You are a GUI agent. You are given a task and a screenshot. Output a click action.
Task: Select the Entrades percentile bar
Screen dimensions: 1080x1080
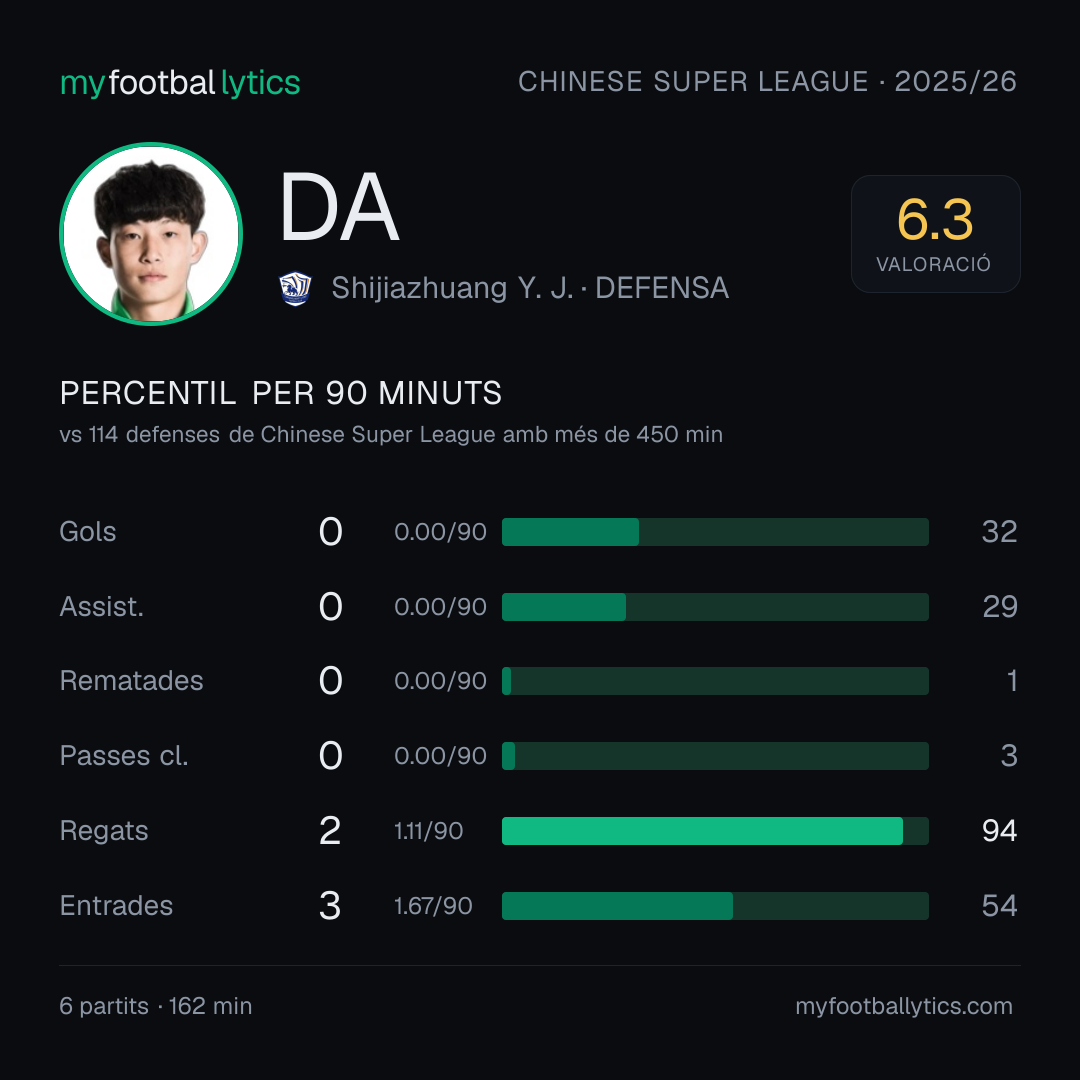[715, 906]
